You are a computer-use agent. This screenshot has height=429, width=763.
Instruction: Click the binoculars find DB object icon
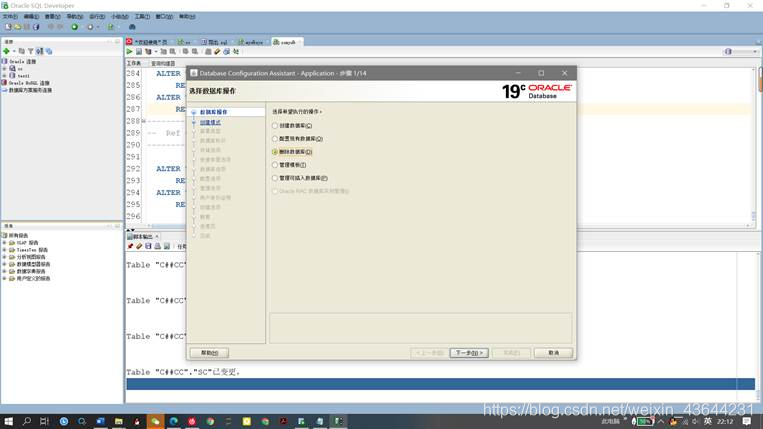pyautogui.click(x=132, y=27)
